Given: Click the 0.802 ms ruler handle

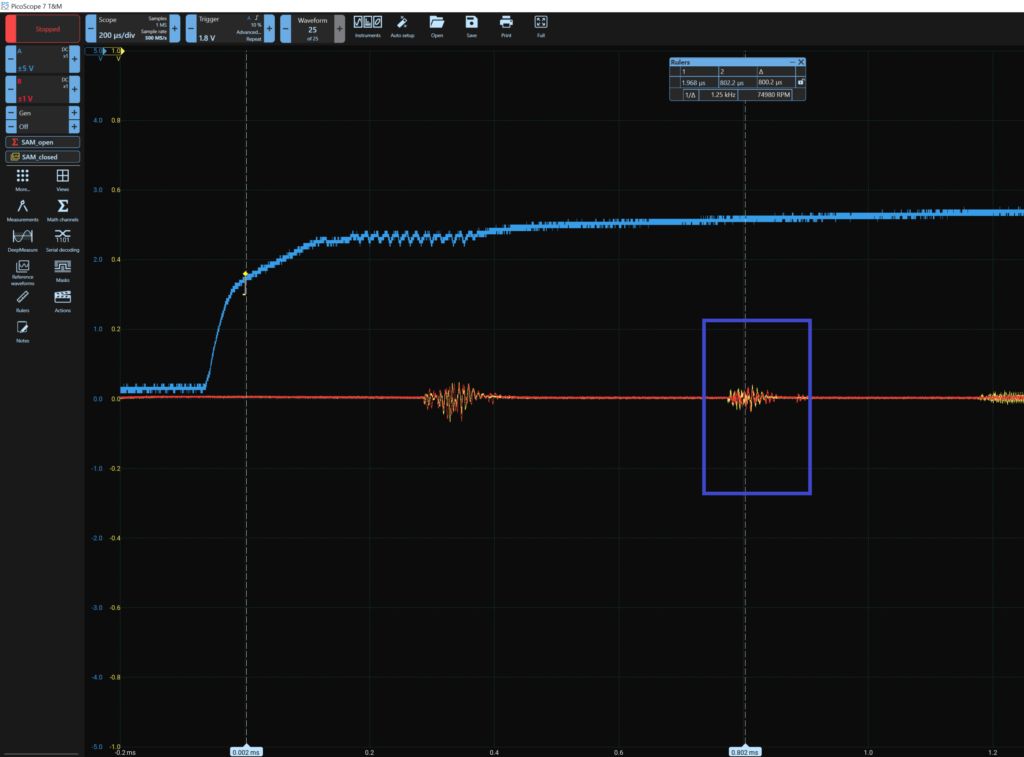Looking at the screenshot, I should (745, 751).
